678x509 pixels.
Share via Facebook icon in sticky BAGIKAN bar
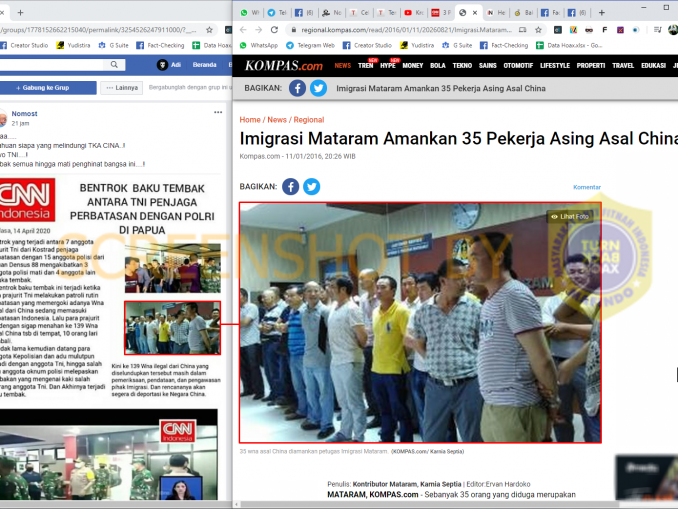[297, 88]
